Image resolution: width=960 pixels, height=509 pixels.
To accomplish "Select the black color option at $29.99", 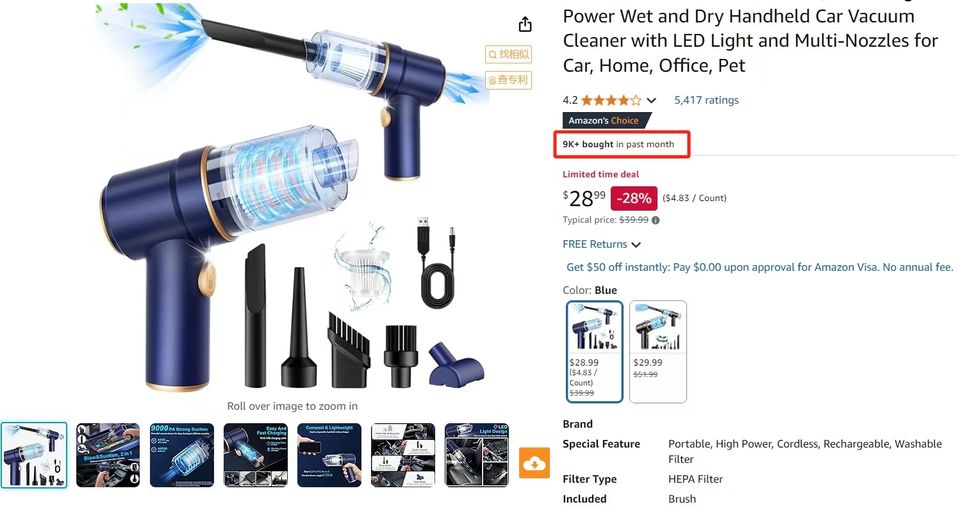I will tap(658, 352).
